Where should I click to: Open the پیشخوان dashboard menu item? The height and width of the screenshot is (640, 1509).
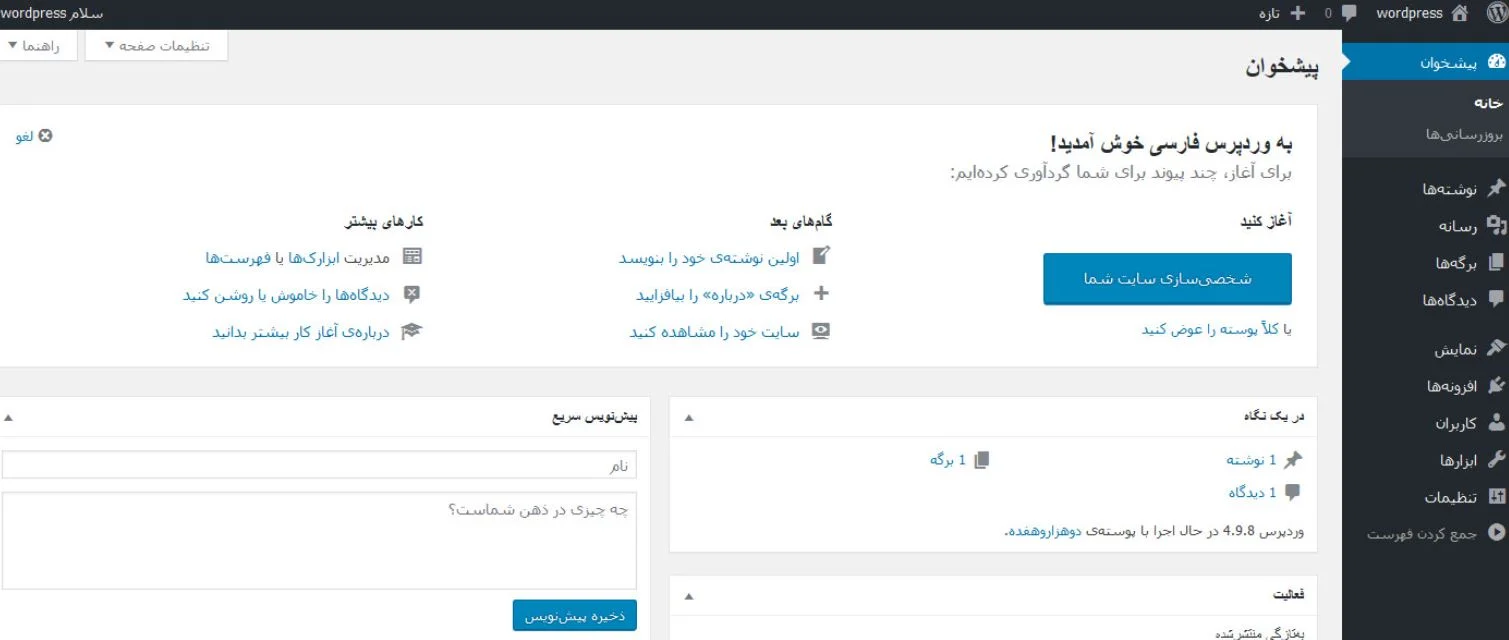[x=1428, y=63]
